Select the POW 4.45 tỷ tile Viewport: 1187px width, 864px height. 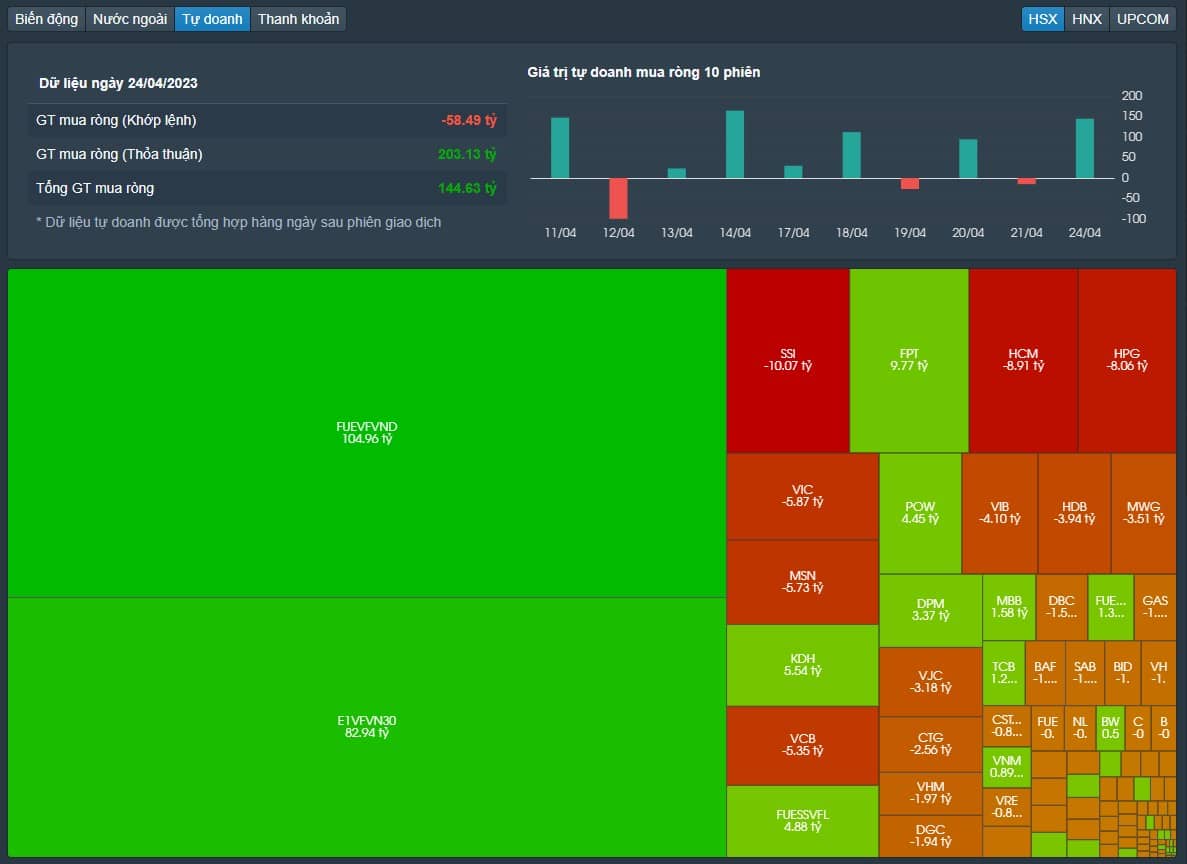point(920,513)
